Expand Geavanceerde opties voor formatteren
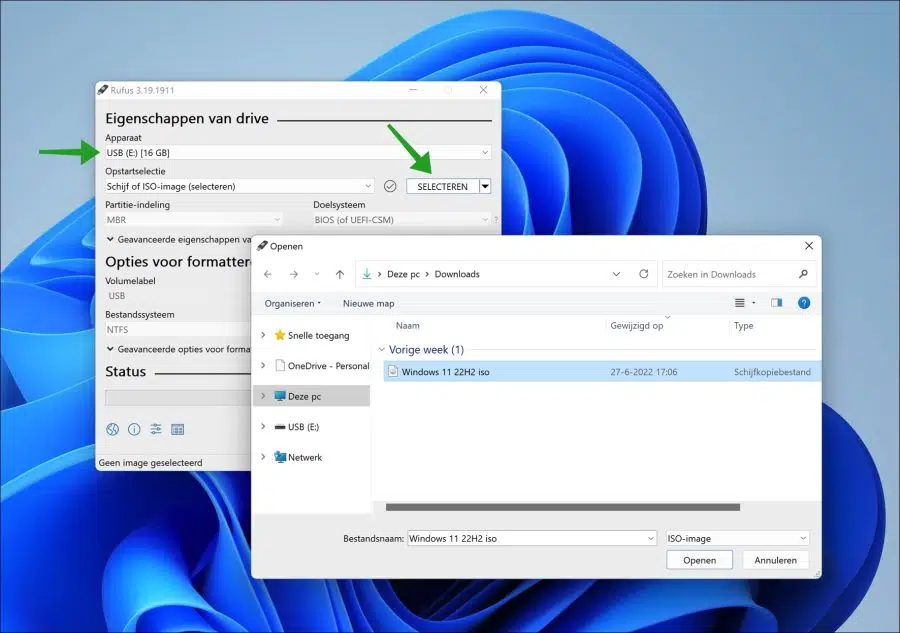 (x=110, y=349)
